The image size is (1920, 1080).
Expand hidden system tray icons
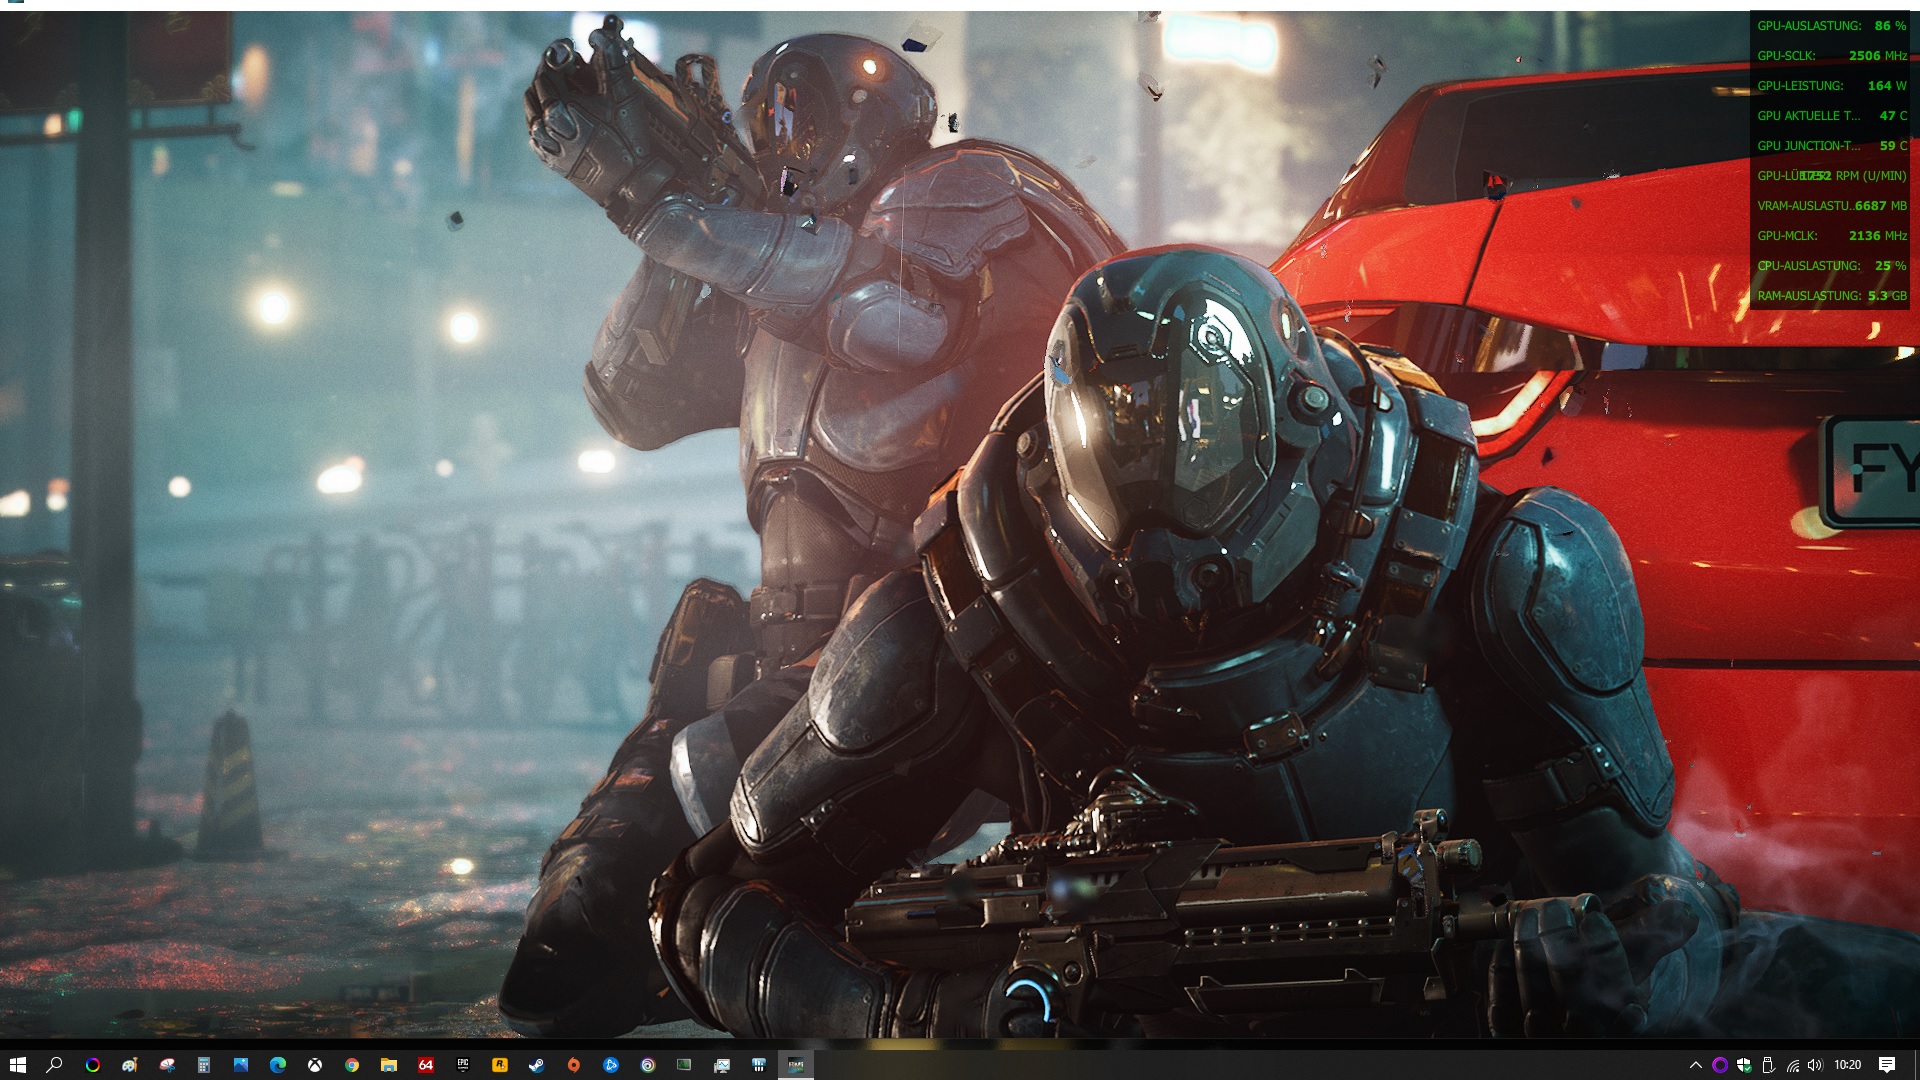click(1695, 1065)
